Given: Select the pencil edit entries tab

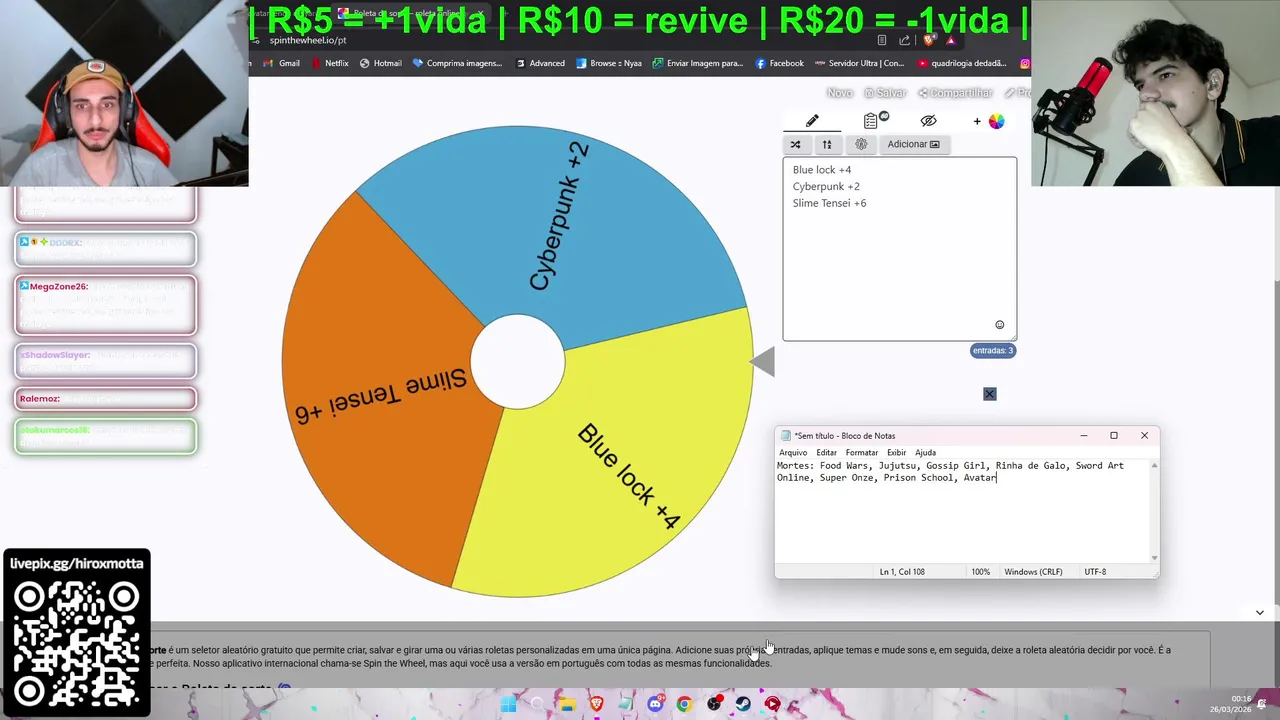Looking at the screenshot, I should pos(812,121).
